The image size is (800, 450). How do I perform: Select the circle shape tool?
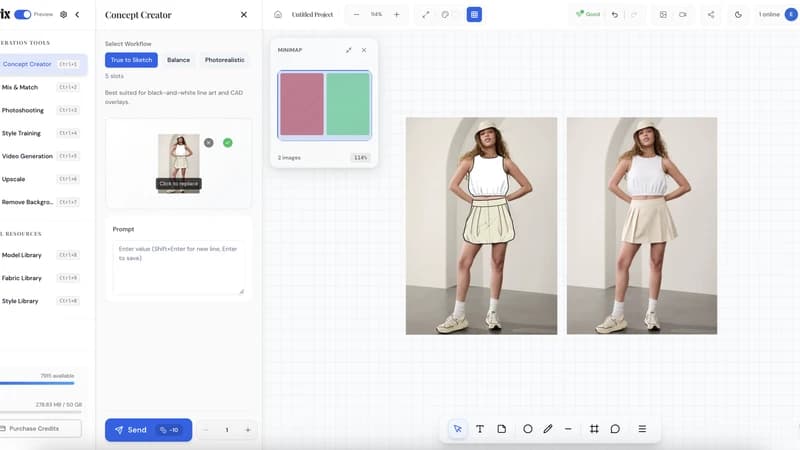pyautogui.click(x=528, y=429)
